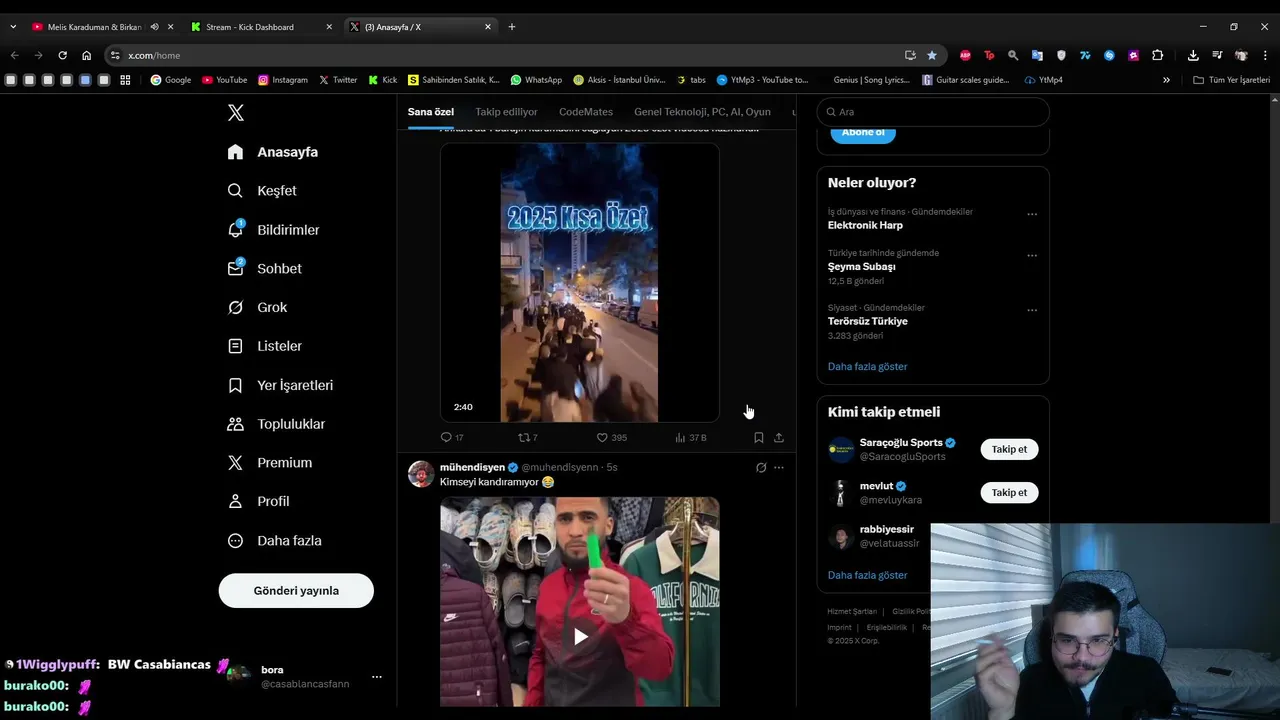The image size is (1280, 720).
Task: Bookmark this page with star icon
Action: [x=932, y=55]
